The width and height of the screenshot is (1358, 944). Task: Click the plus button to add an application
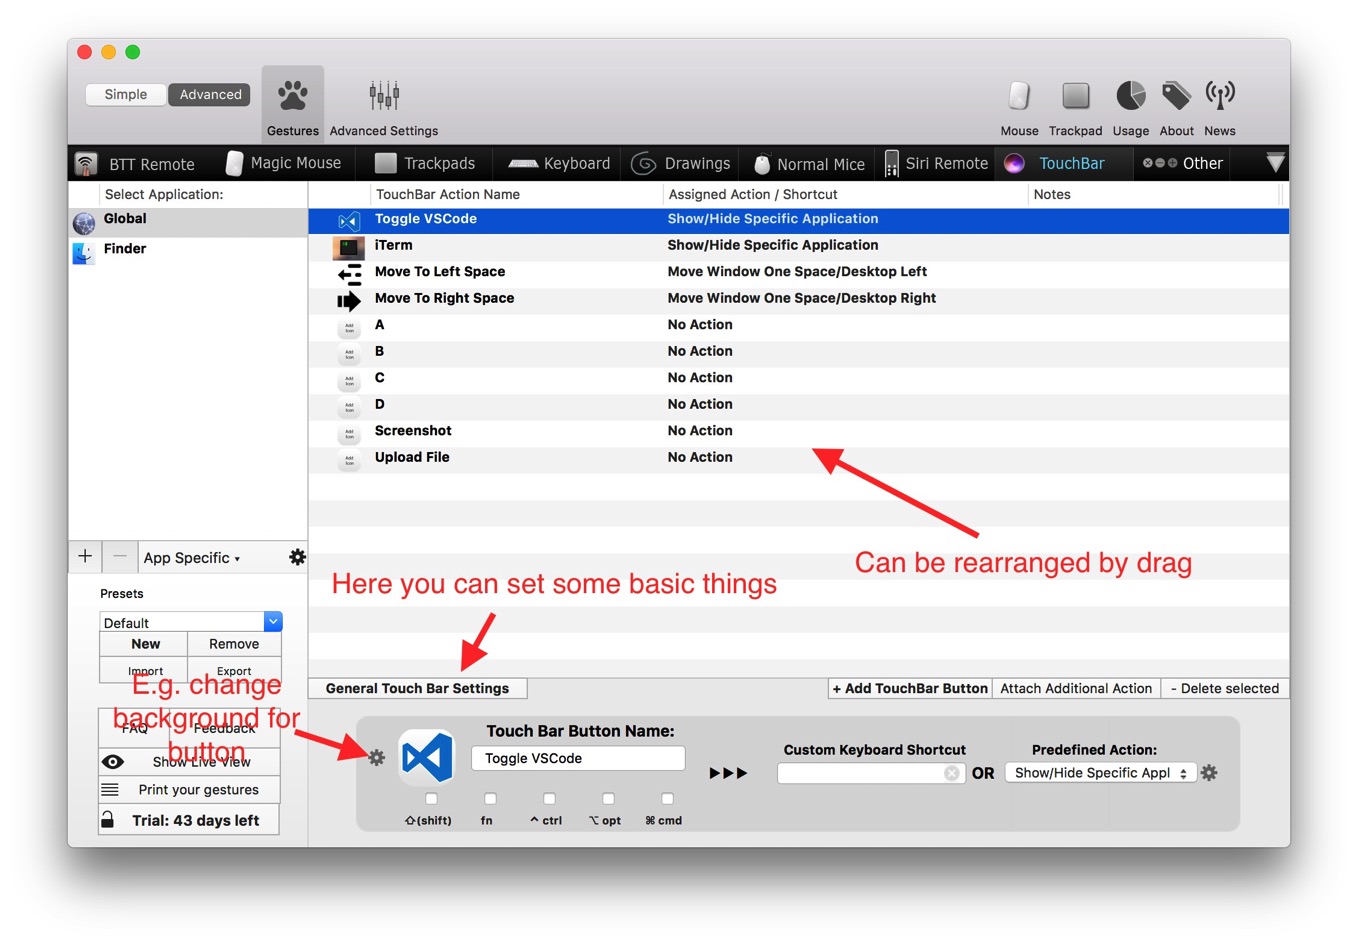point(85,556)
